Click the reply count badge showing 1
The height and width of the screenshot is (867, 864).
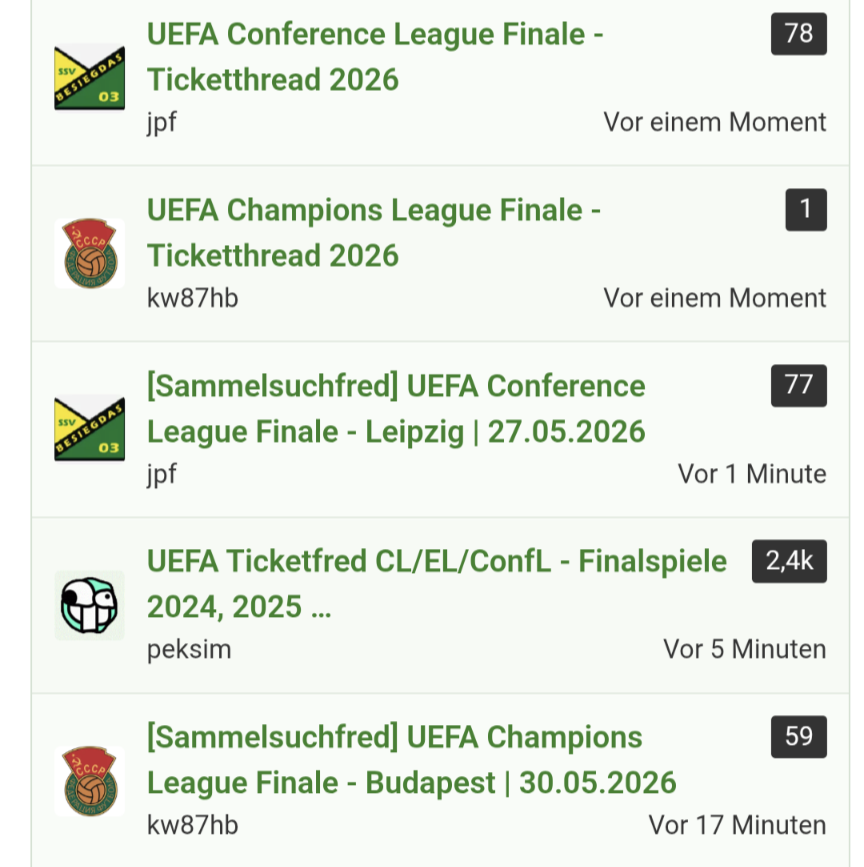pos(806,210)
